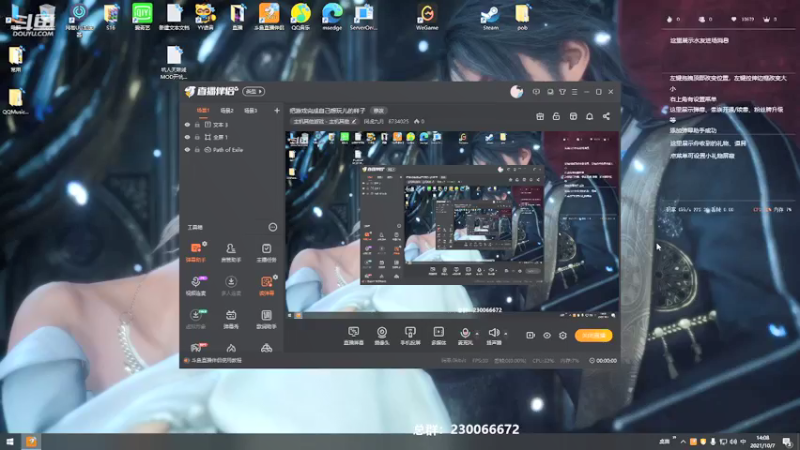Click the skin shirt icon in title bar
The image size is (800, 450).
pos(562,92)
